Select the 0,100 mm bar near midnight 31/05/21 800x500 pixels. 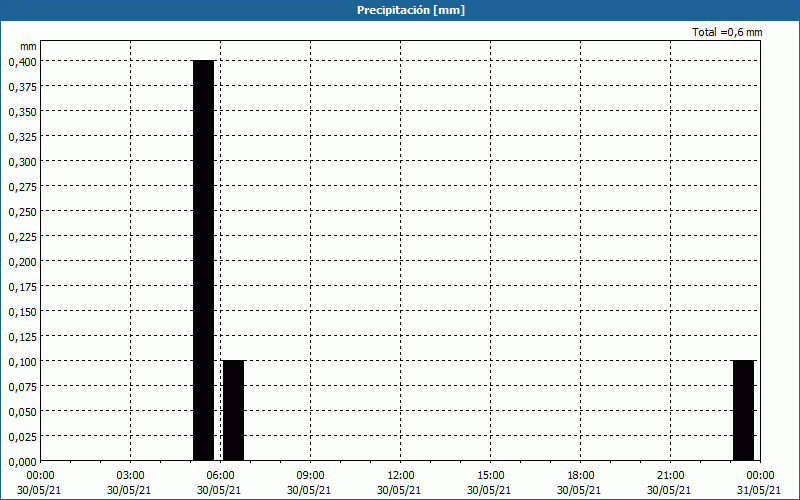743,411
